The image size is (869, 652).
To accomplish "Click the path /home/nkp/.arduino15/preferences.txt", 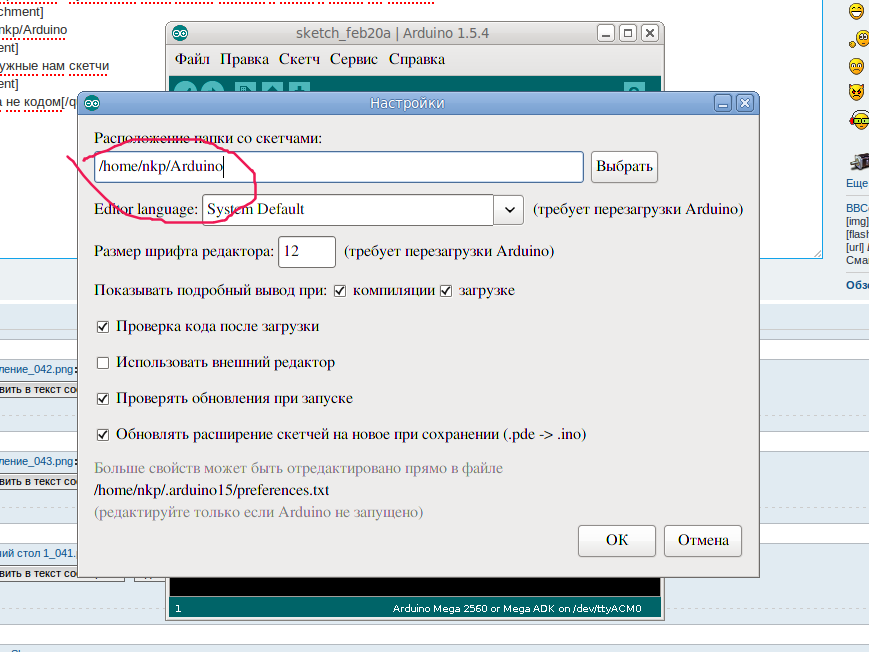I will [x=211, y=491].
